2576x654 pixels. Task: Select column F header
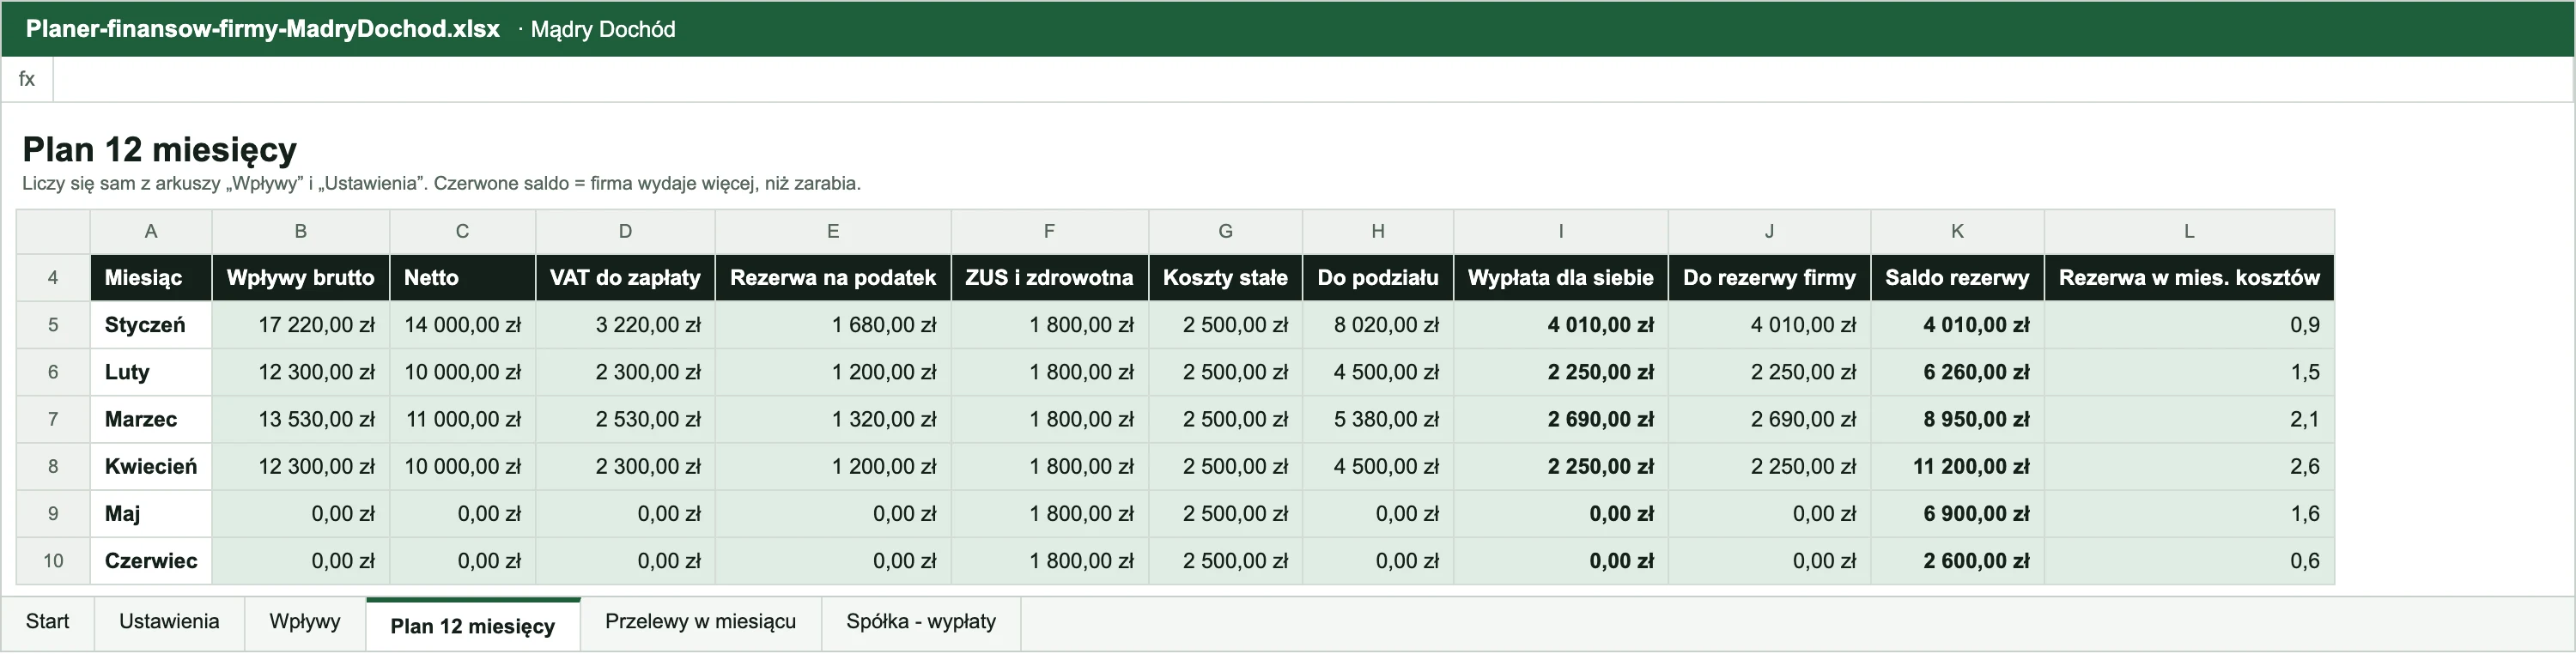[1050, 232]
